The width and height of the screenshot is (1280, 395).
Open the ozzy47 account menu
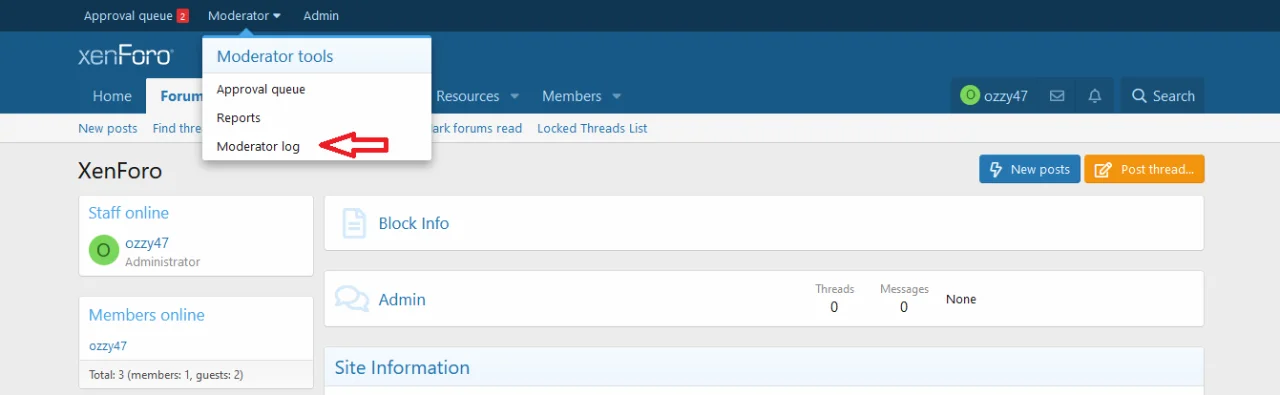[x=994, y=96]
